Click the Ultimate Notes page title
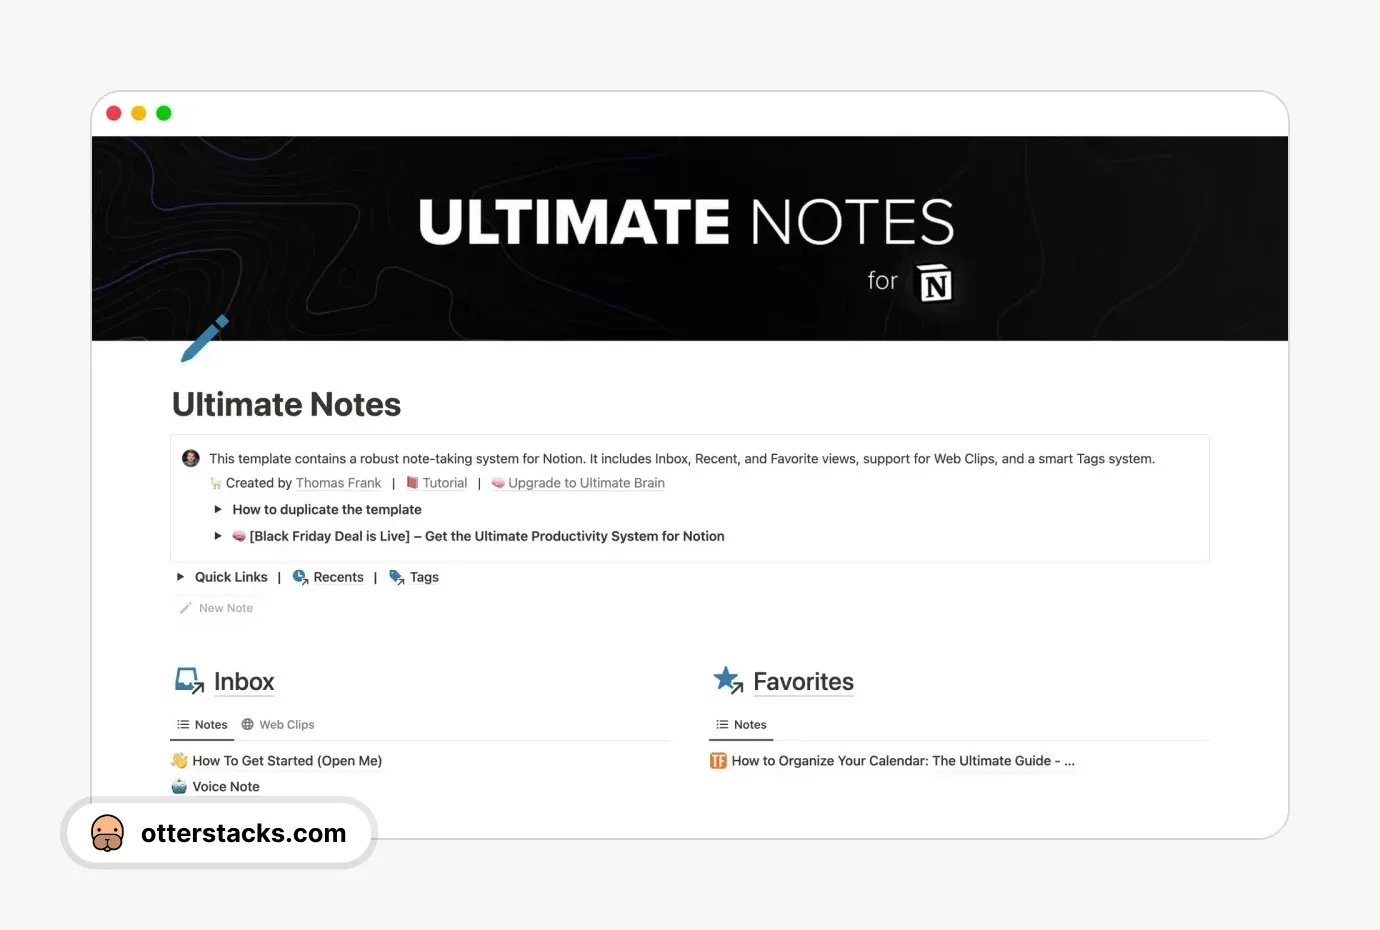The width and height of the screenshot is (1380, 930). 286,404
